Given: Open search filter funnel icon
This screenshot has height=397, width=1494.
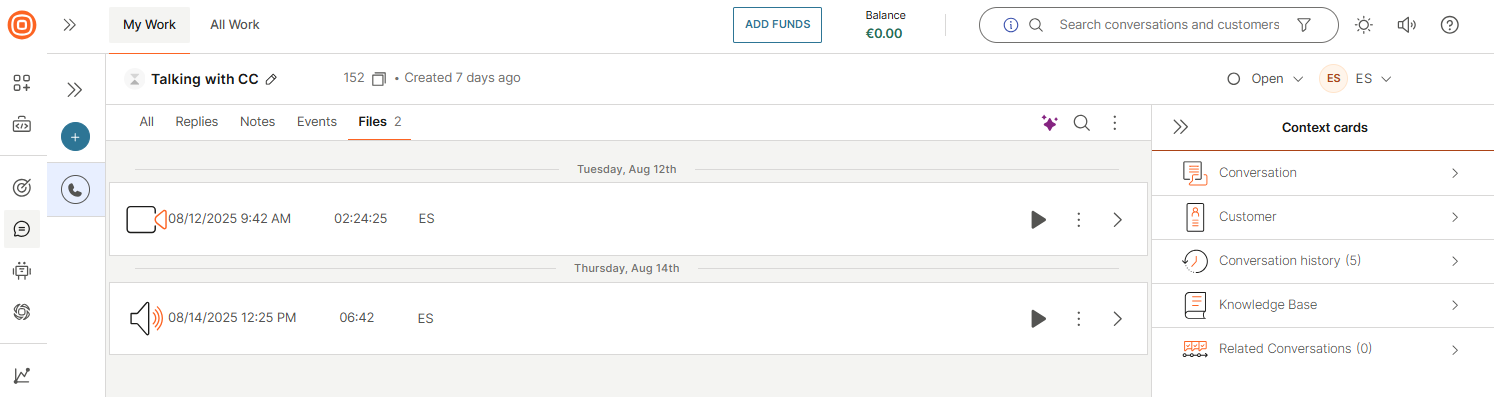Looking at the screenshot, I should 1304,25.
